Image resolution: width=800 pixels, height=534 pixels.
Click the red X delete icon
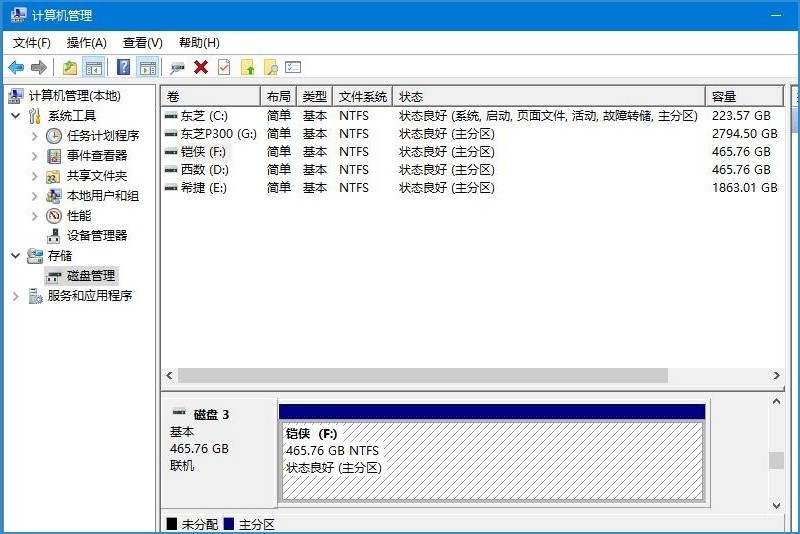(201, 67)
